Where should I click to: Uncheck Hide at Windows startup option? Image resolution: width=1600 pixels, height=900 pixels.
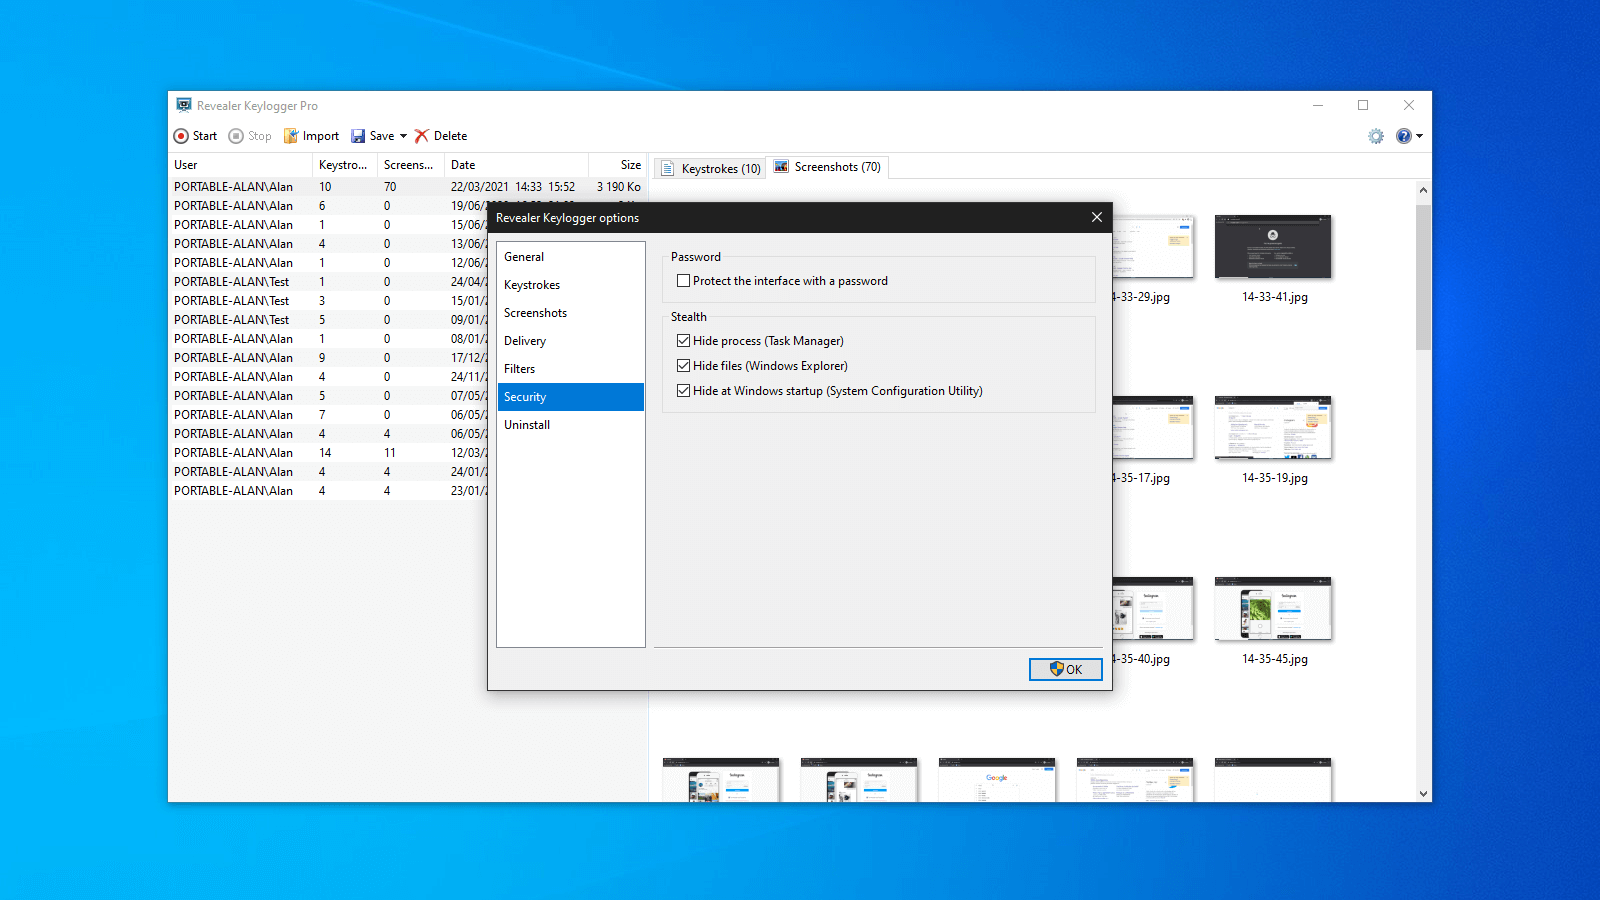(x=684, y=391)
